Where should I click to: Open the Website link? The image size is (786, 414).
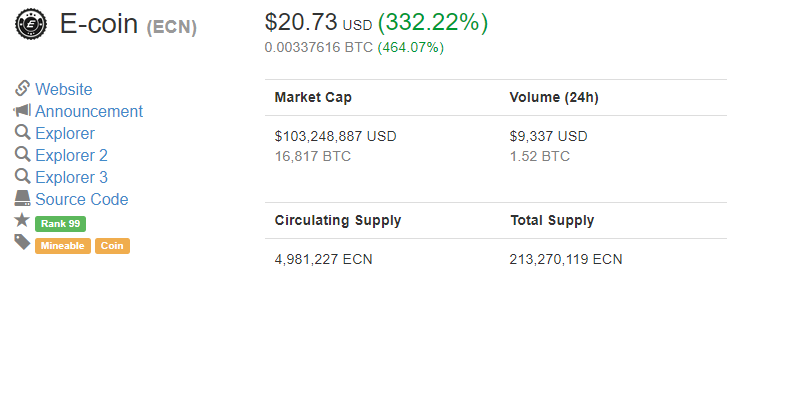pos(64,89)
